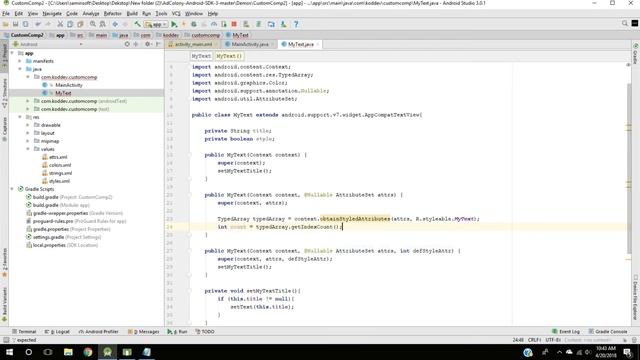Open the VCS menu
The height and width of the screenshot is (360, 640).
(x=176, y=13)
